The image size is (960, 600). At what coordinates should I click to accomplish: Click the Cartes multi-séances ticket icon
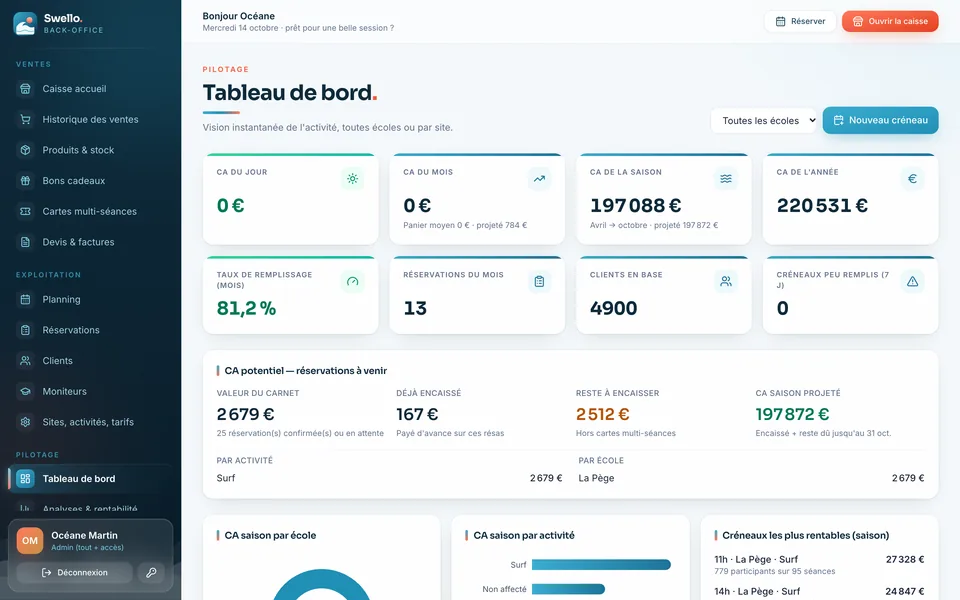[25, 211]
